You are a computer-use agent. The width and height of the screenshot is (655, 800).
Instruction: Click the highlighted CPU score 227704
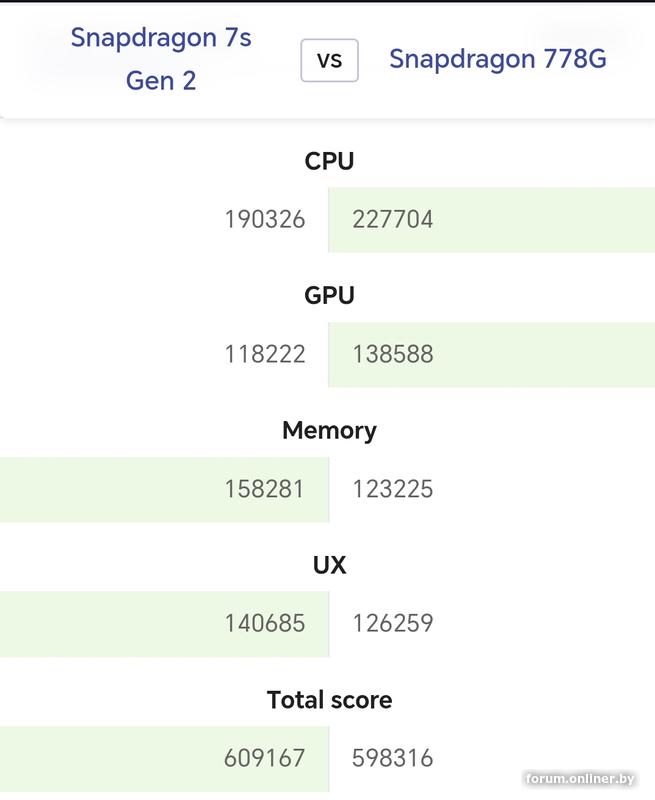click(x=393, y=220)
